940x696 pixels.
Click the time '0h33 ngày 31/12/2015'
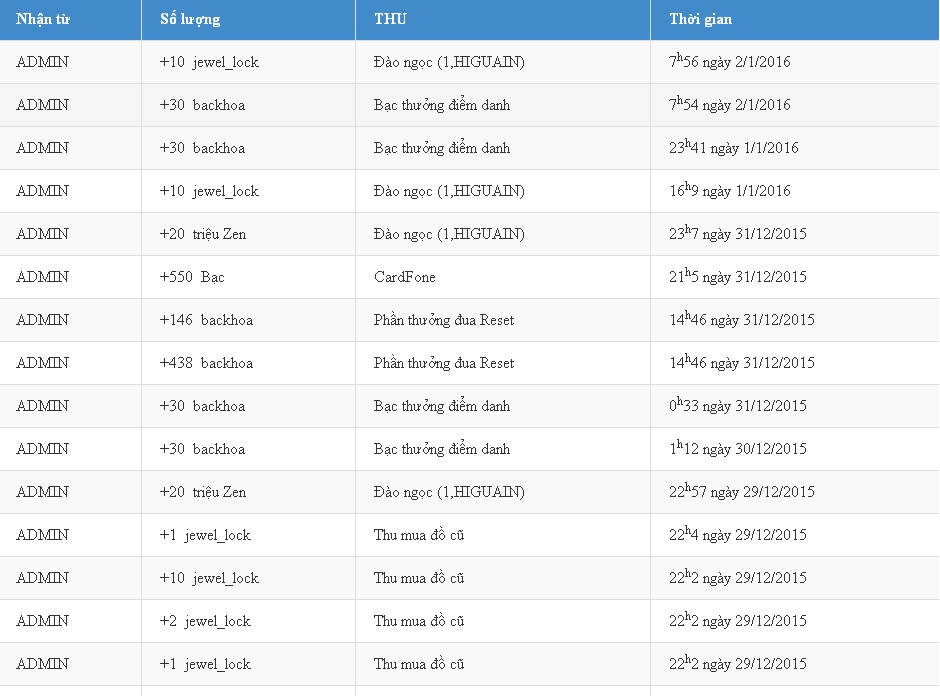(738, 405)
